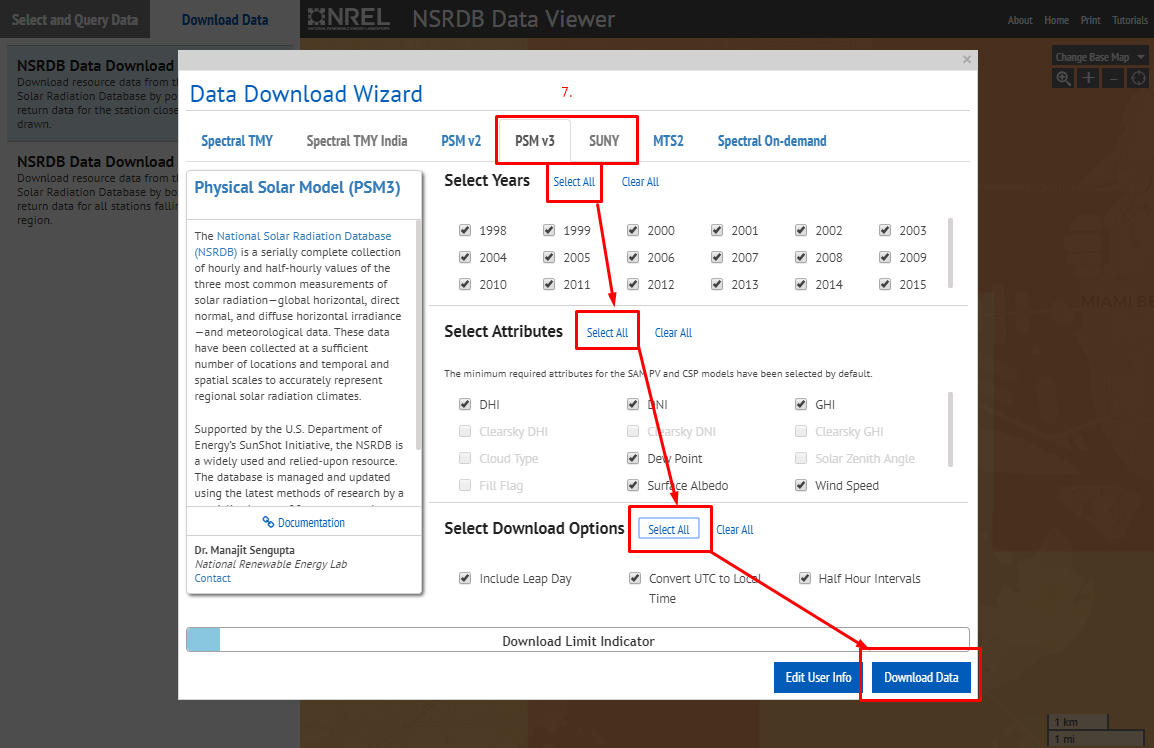Switch to Spectral TMY tab
Screen dimensions: 1154x748
coord(237,141)
